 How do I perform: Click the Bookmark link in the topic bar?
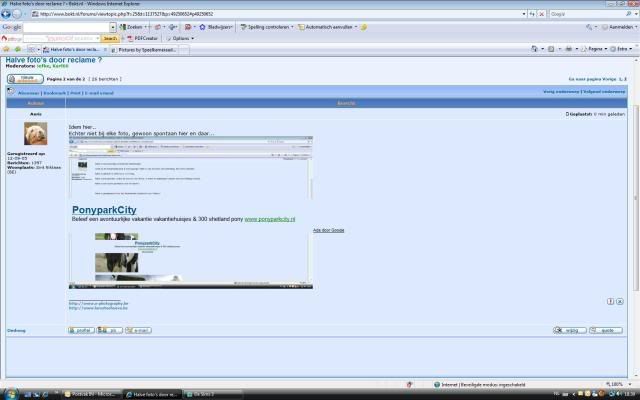pos(55,93)
